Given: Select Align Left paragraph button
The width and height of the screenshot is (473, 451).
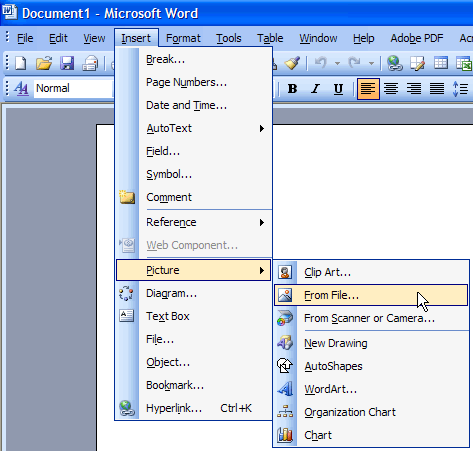Looking at the screenshot, I should point(368,89).
